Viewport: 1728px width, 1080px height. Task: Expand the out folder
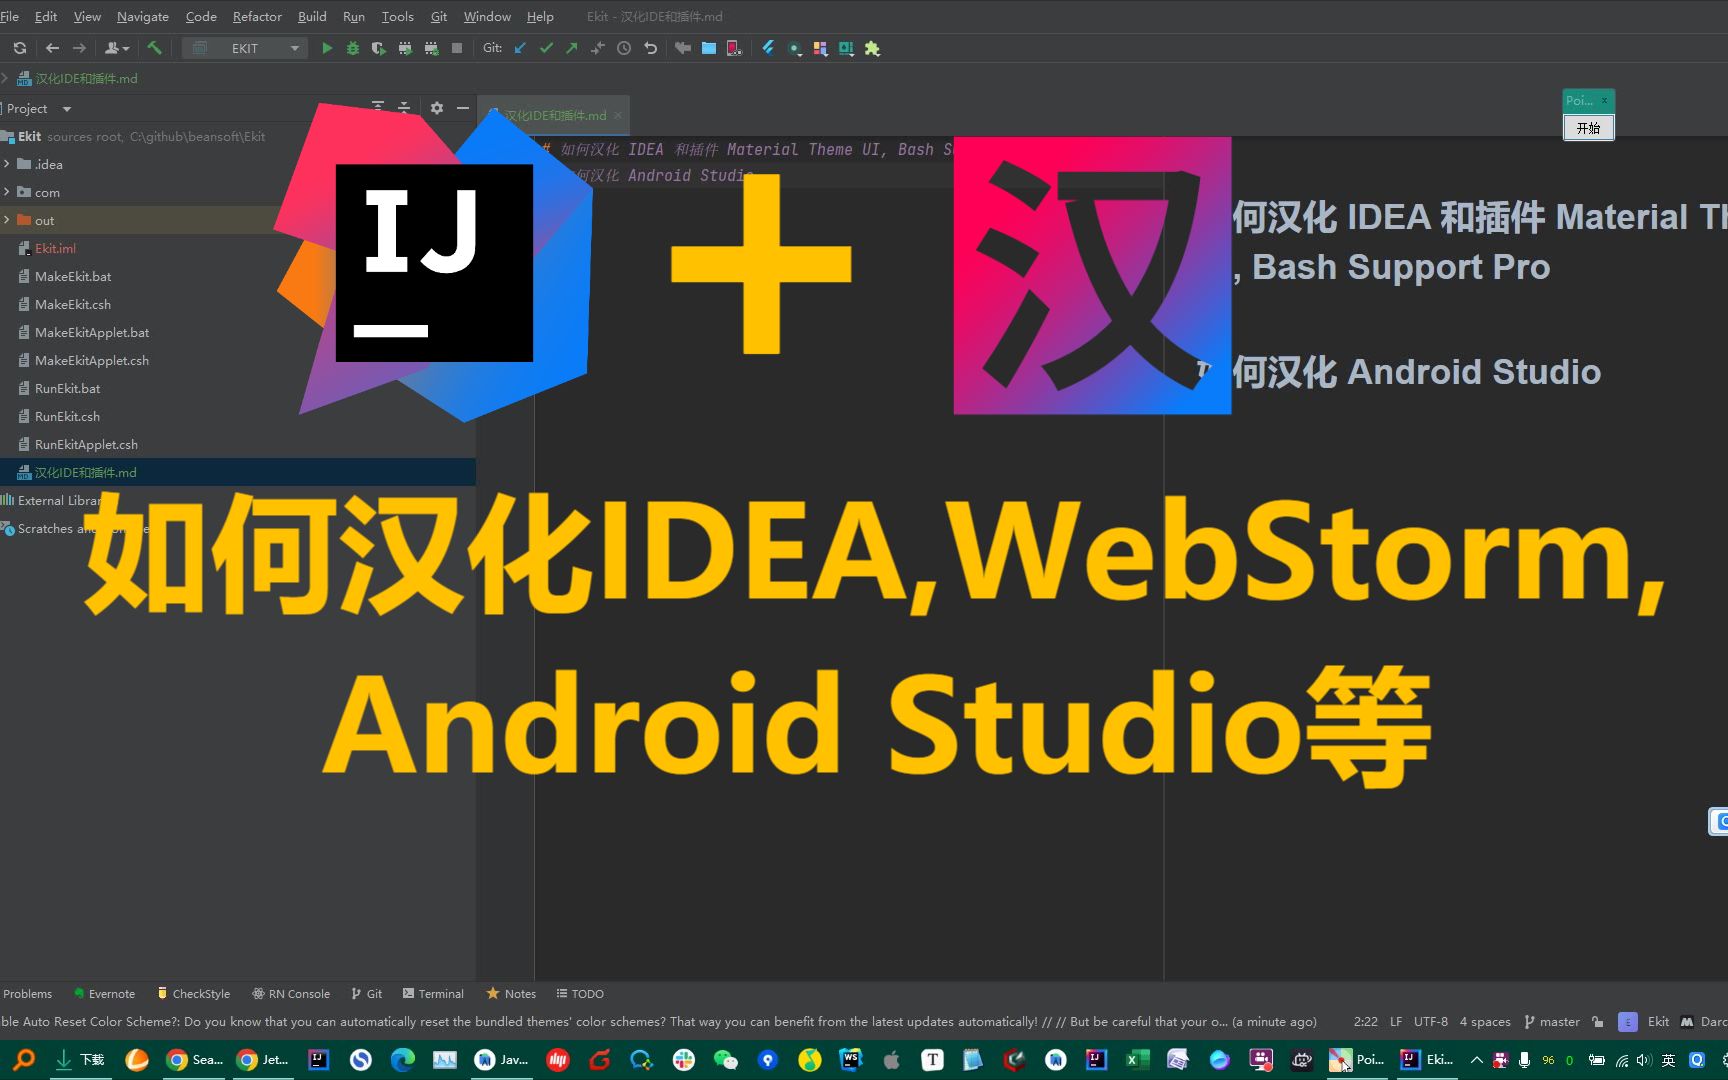7,220
